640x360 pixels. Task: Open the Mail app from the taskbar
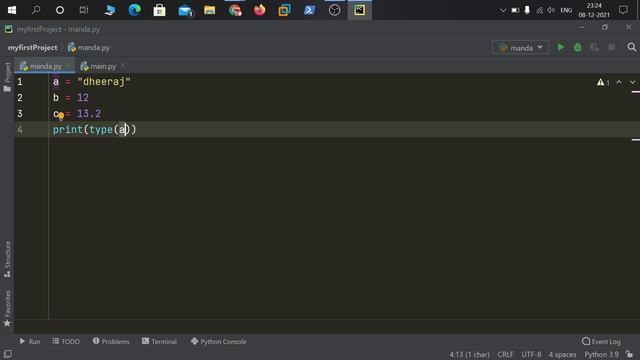185,10
